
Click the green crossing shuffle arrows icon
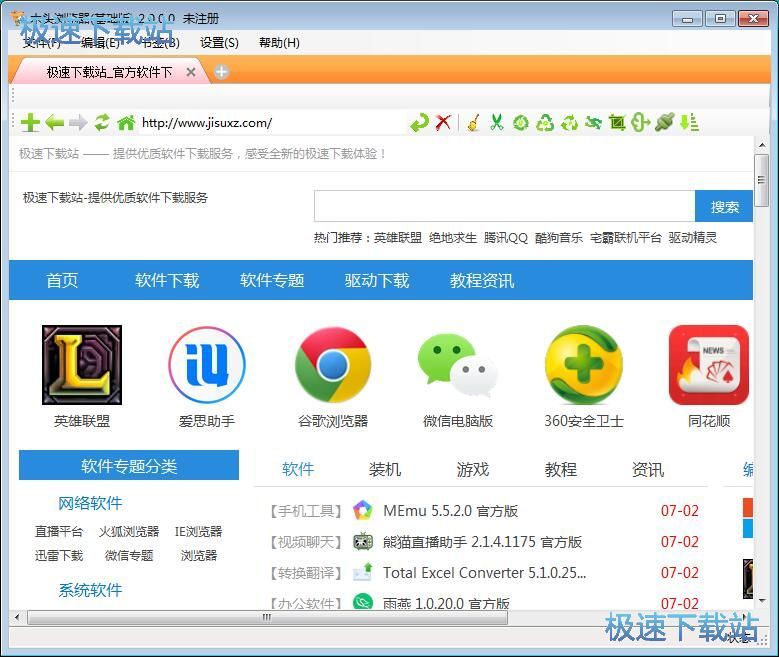pos(593,122)
